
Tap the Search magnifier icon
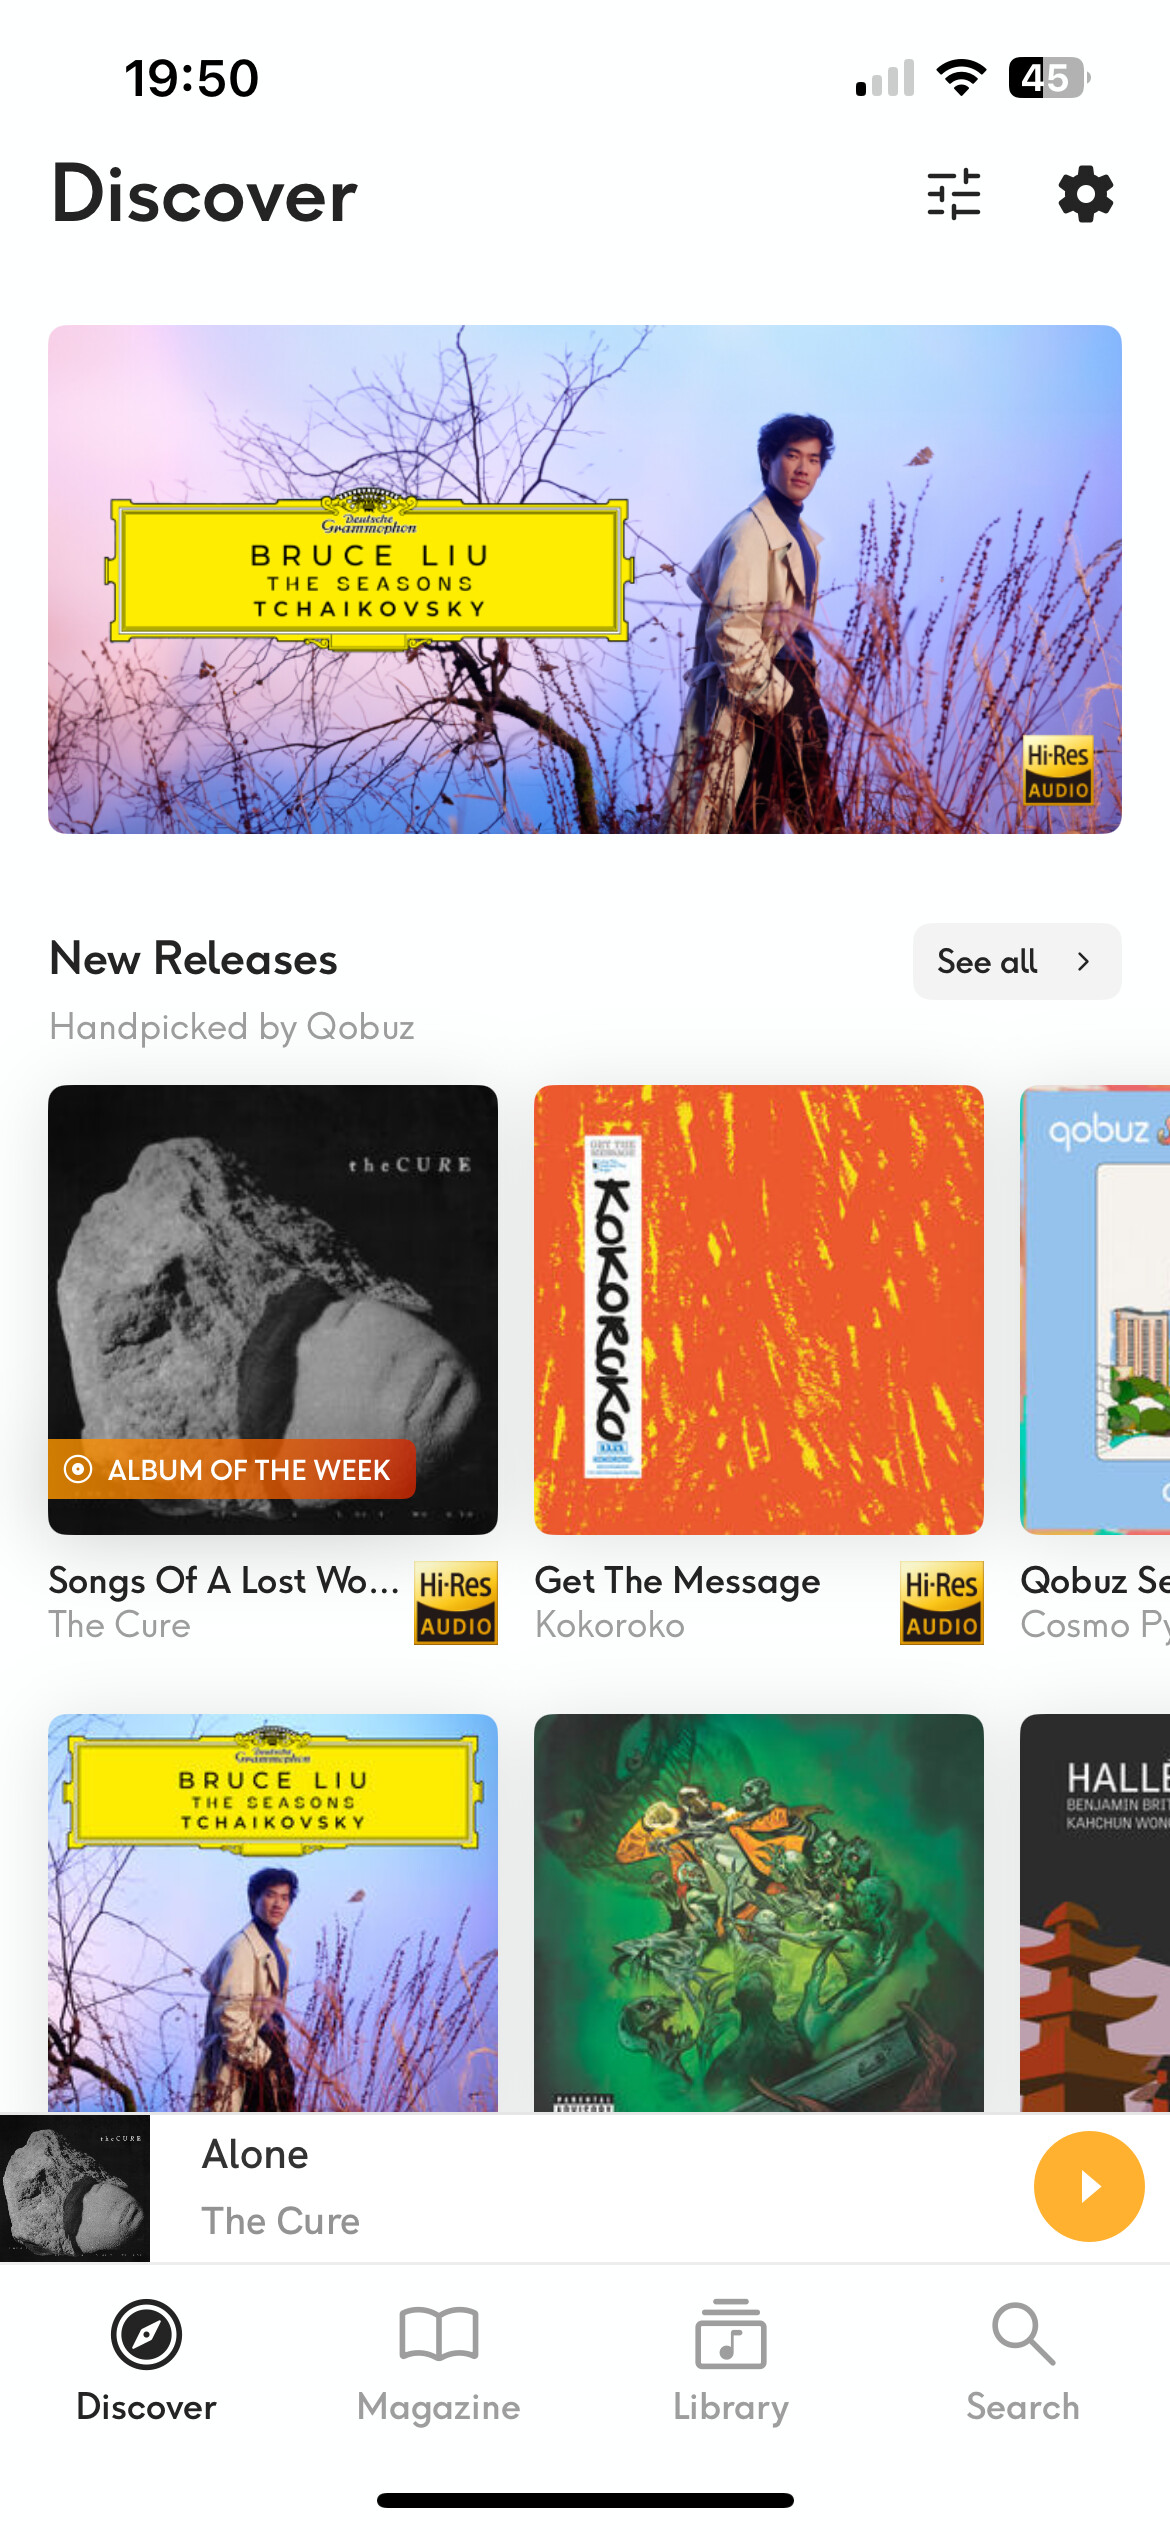pos(1023,2335)
